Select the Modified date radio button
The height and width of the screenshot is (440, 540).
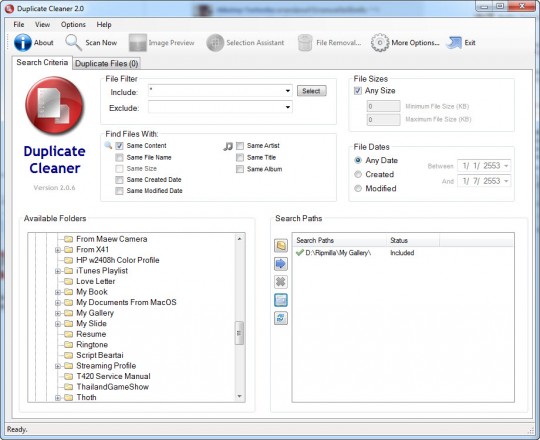point(358,188)
